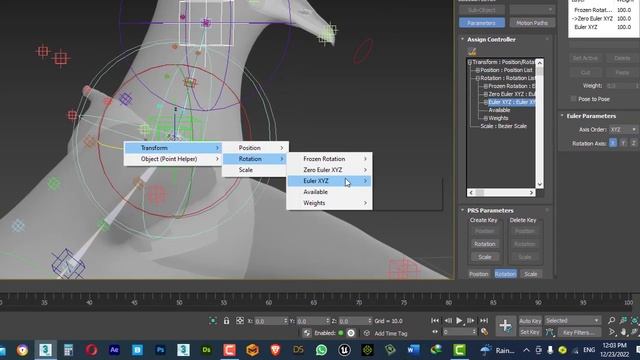
Task: Click the Assign Controller icon button
Action: 472,52
